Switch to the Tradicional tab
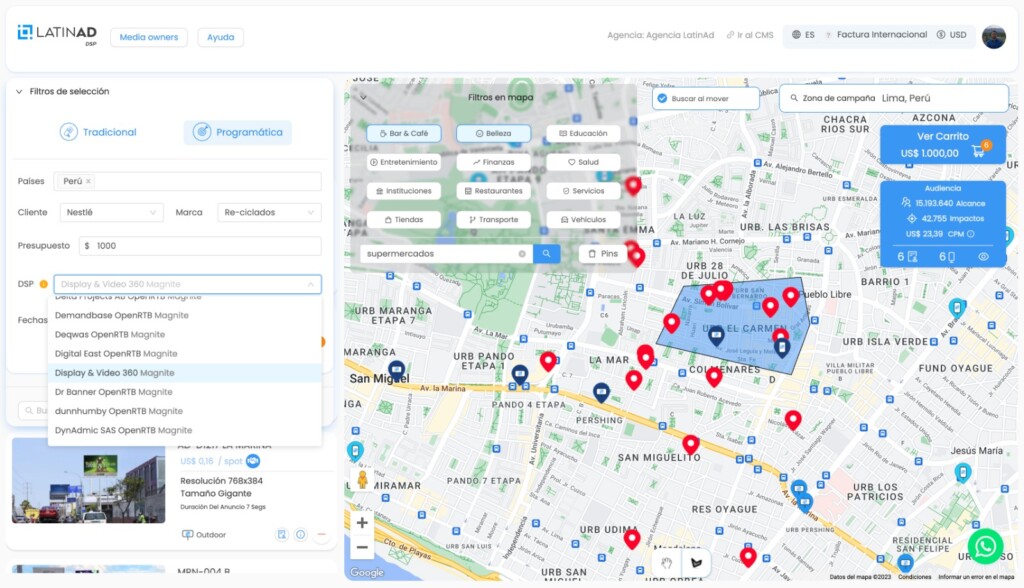 click(x=98, y=132)
